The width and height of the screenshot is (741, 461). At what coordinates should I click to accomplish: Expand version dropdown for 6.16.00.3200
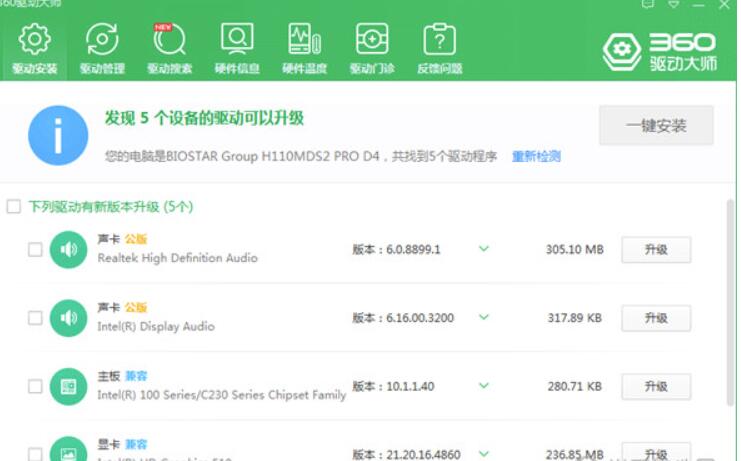[x=483, y=317]
